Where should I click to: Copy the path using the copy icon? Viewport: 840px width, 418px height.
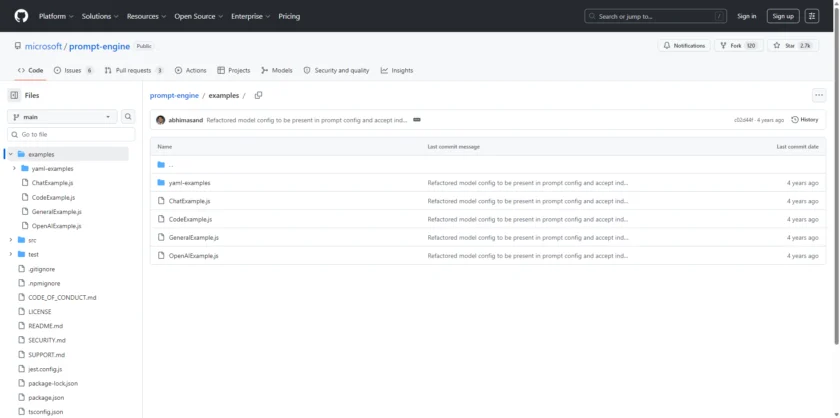tap(258, 95)
